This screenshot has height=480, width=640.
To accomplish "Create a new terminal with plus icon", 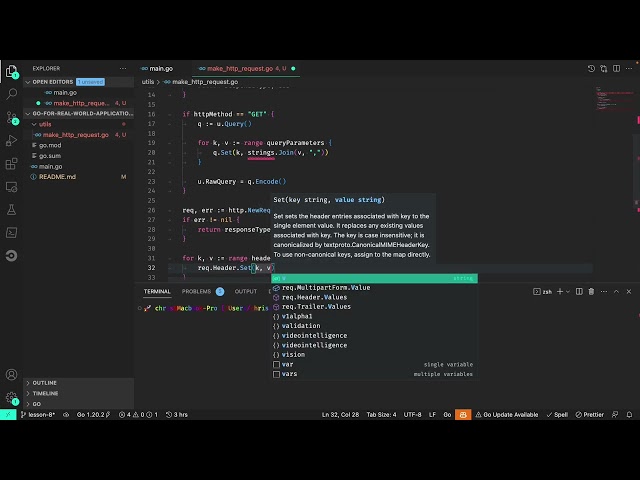I will [560, 291].
